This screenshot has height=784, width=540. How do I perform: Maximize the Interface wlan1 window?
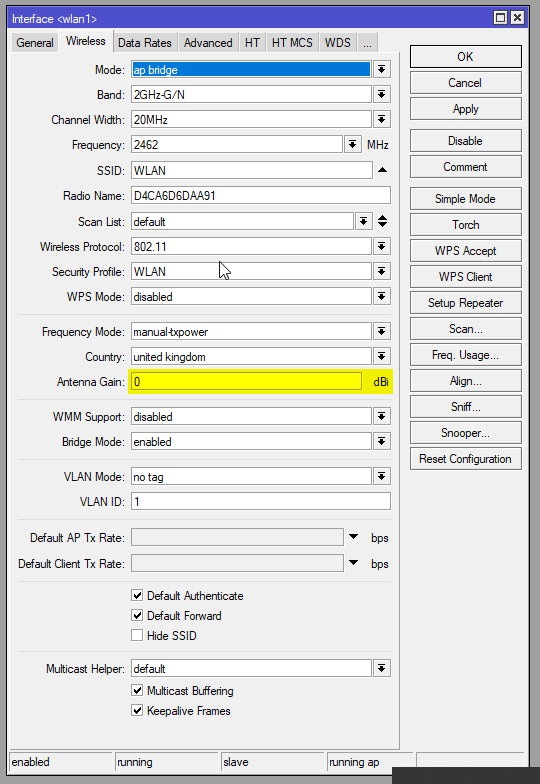pyautogui.click(x=500, y=18)
